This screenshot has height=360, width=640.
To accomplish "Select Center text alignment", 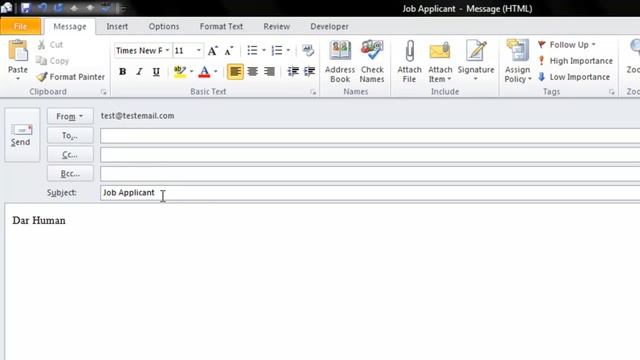I will point(253,72).
